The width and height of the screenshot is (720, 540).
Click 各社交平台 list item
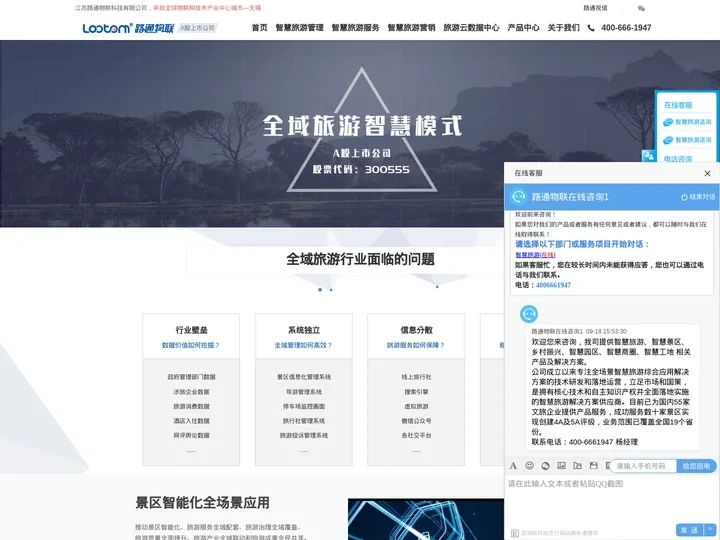click(416, 435)
